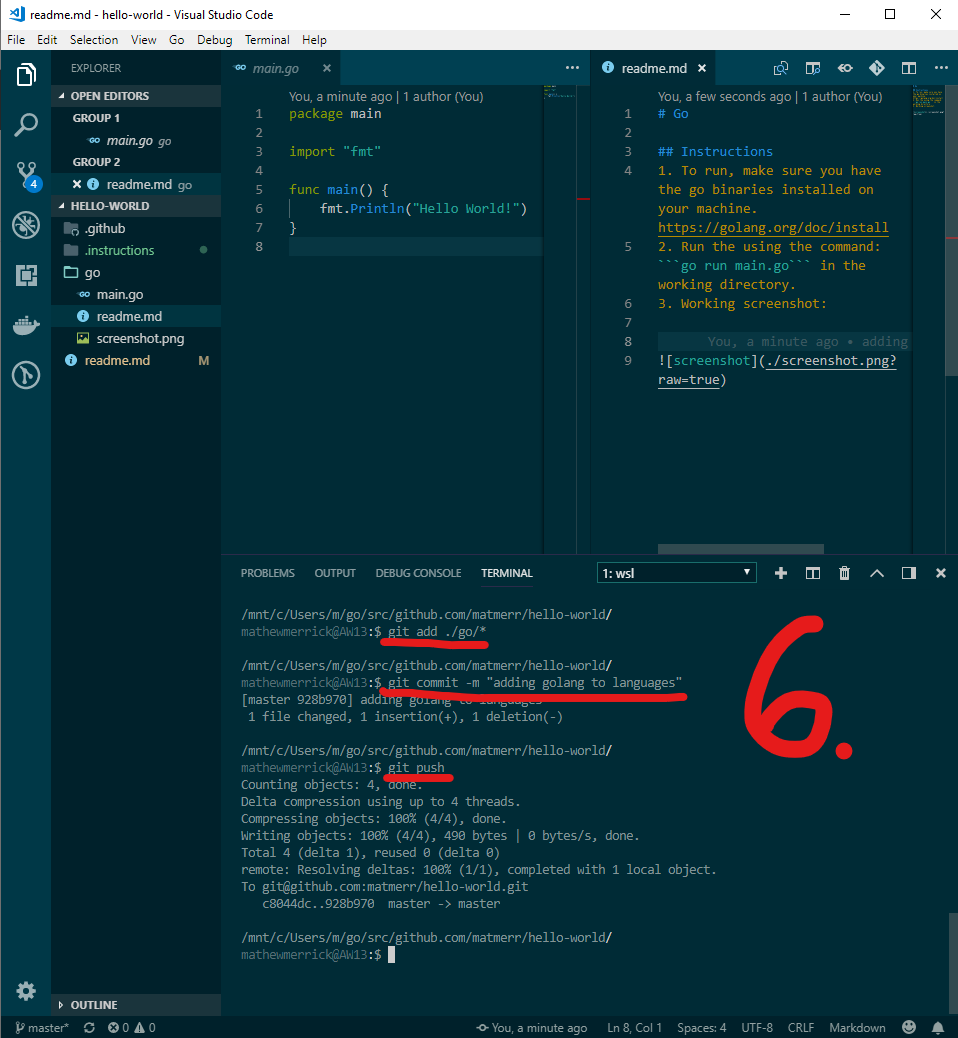
Task: Open the Explorer view in activity bar
Action: 26,74
